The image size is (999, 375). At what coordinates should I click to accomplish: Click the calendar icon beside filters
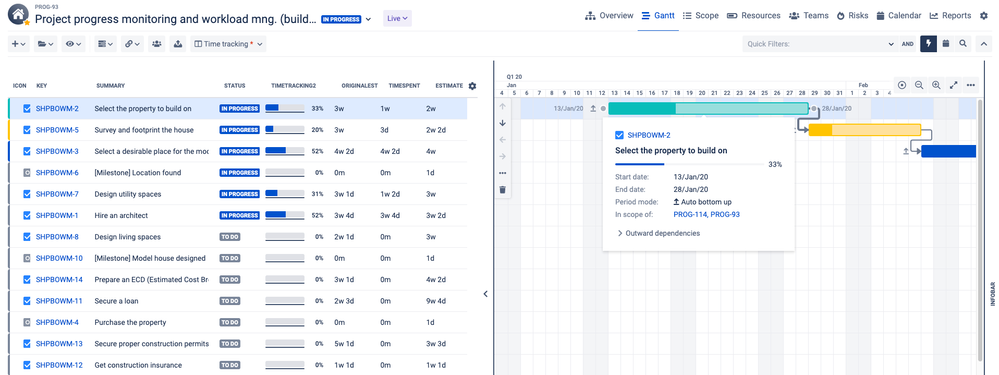[x=946, y=44]
